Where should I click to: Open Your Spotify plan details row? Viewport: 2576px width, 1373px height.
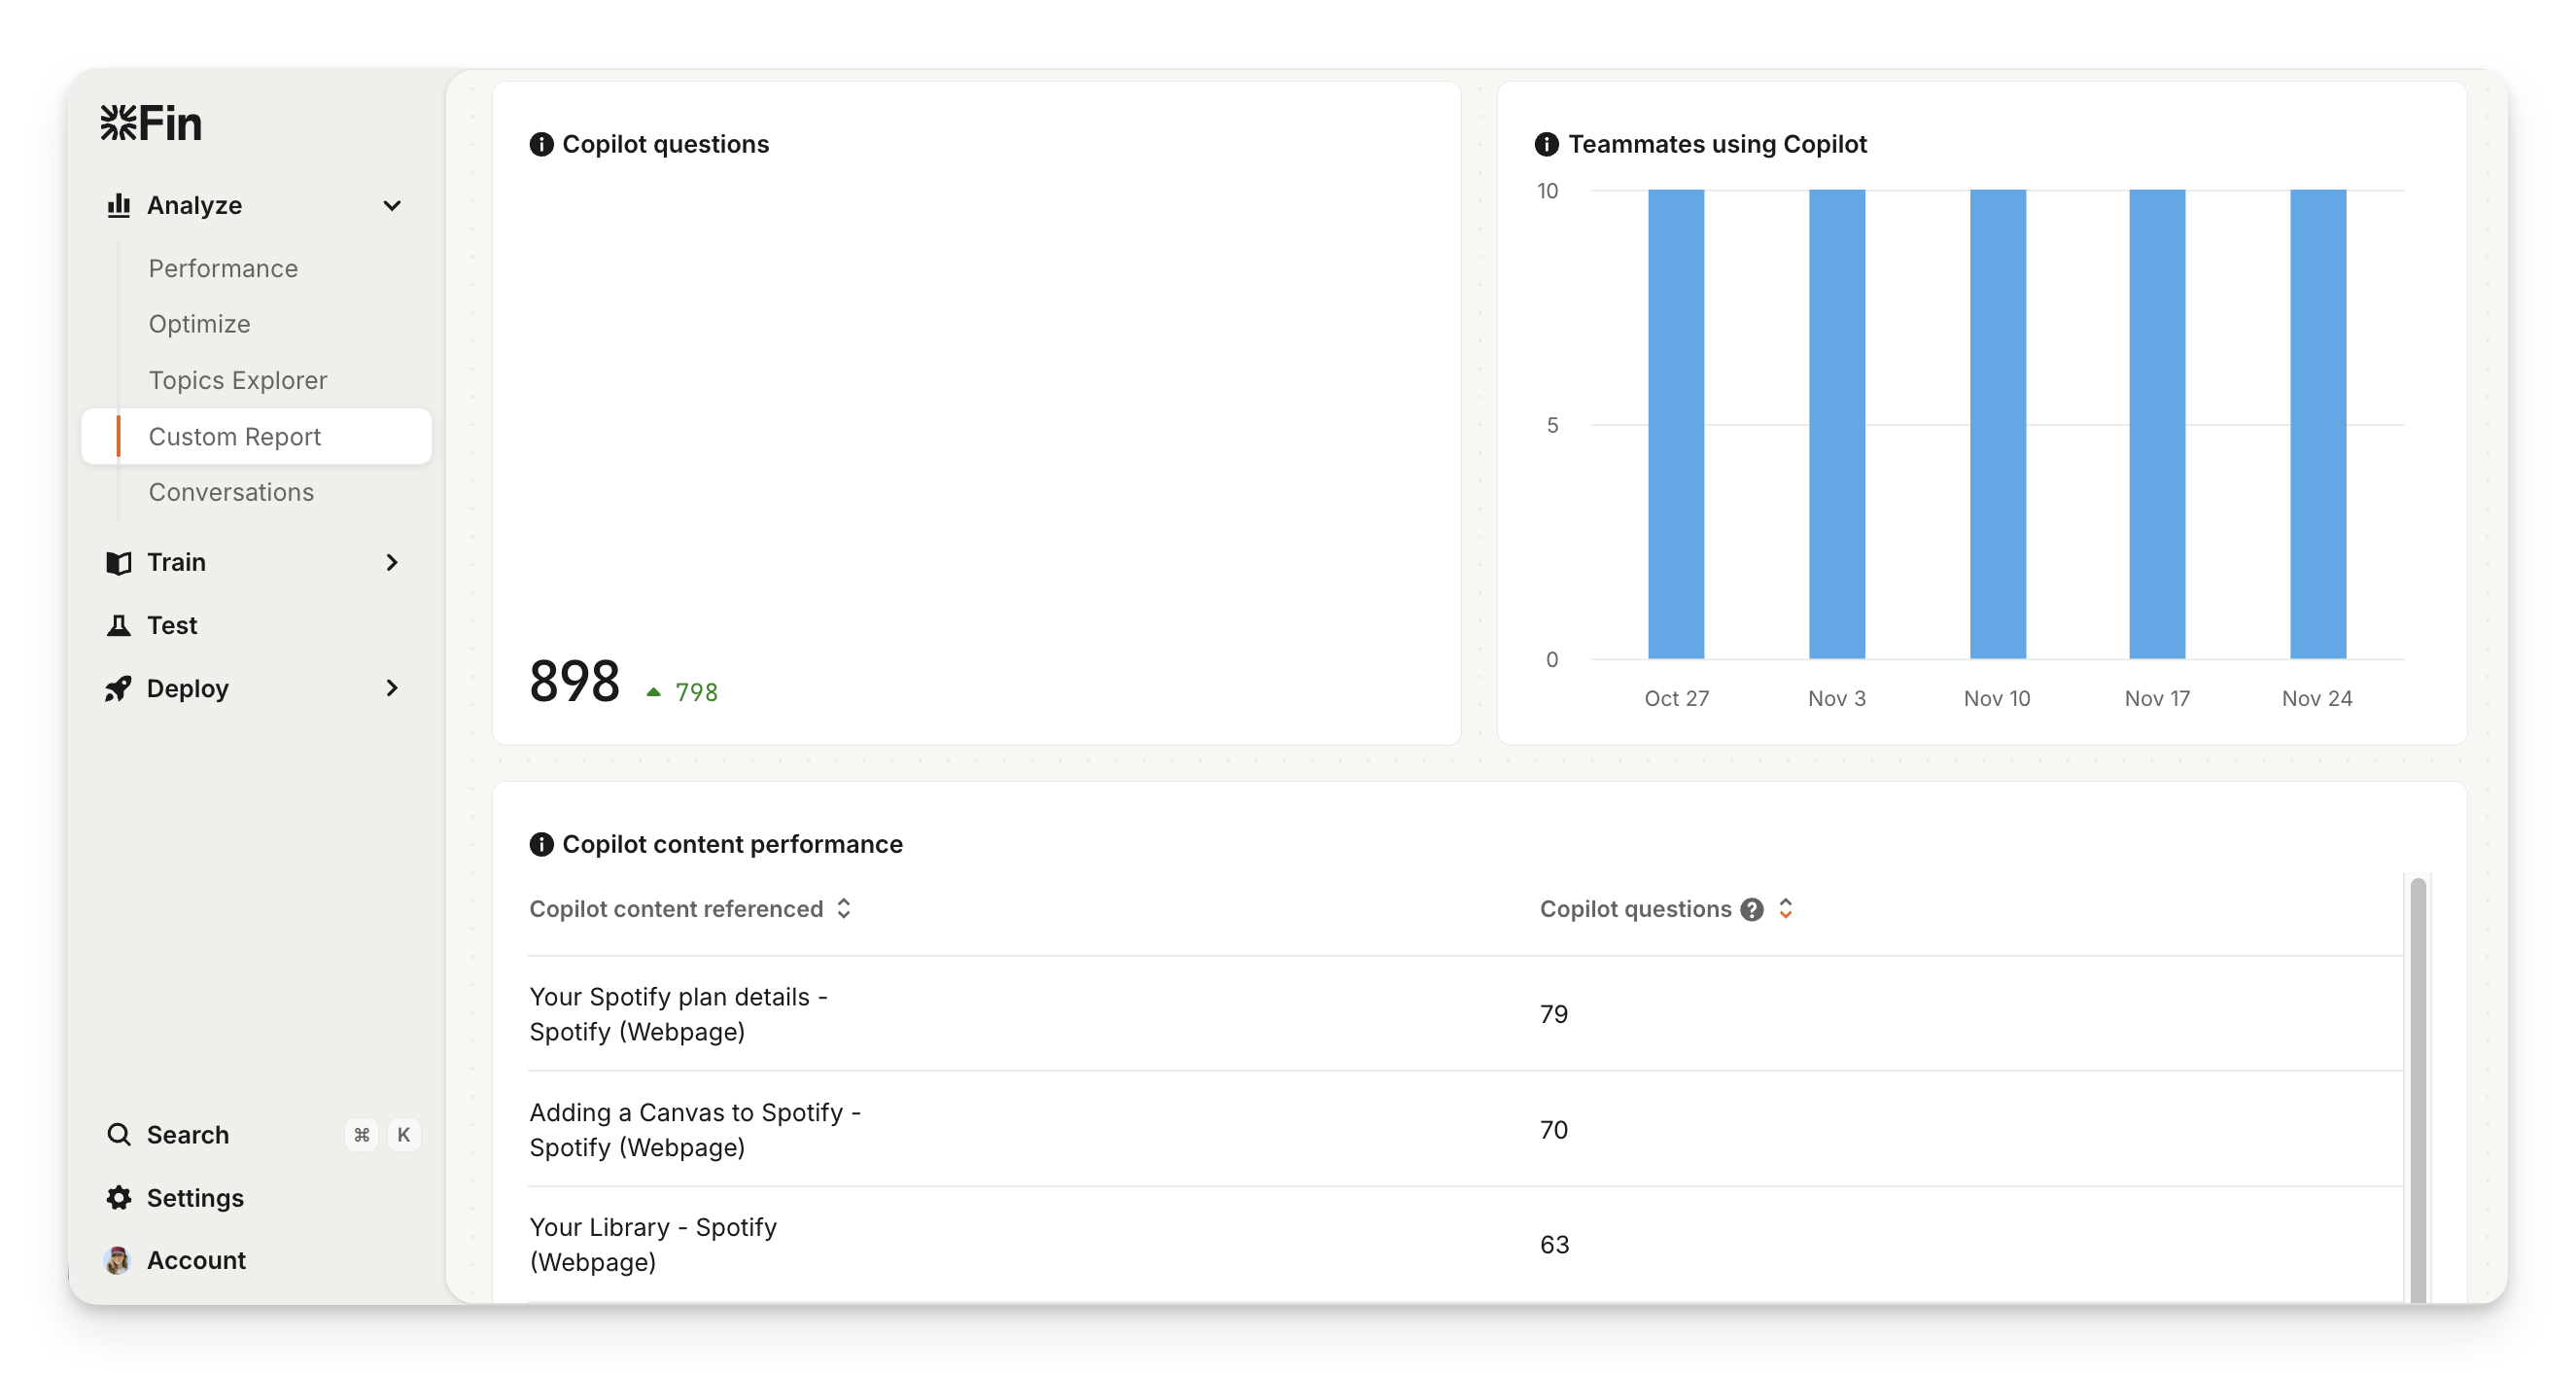(x=678, y=1014)
